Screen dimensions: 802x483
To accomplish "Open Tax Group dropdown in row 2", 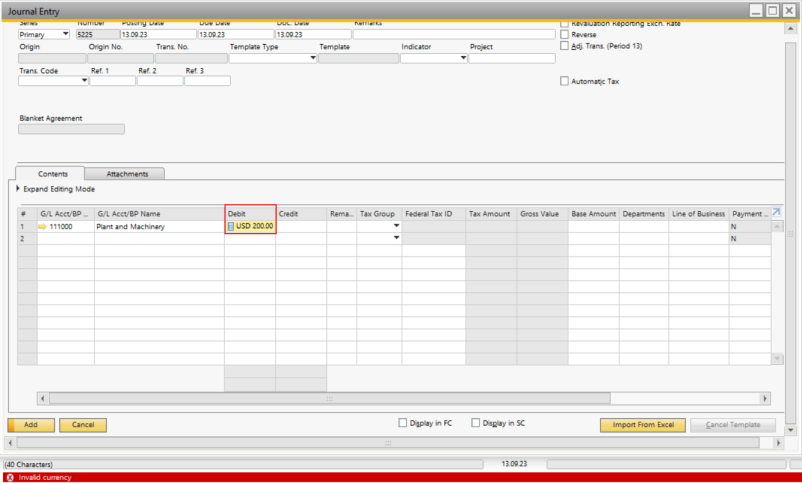I will [396, 238].
